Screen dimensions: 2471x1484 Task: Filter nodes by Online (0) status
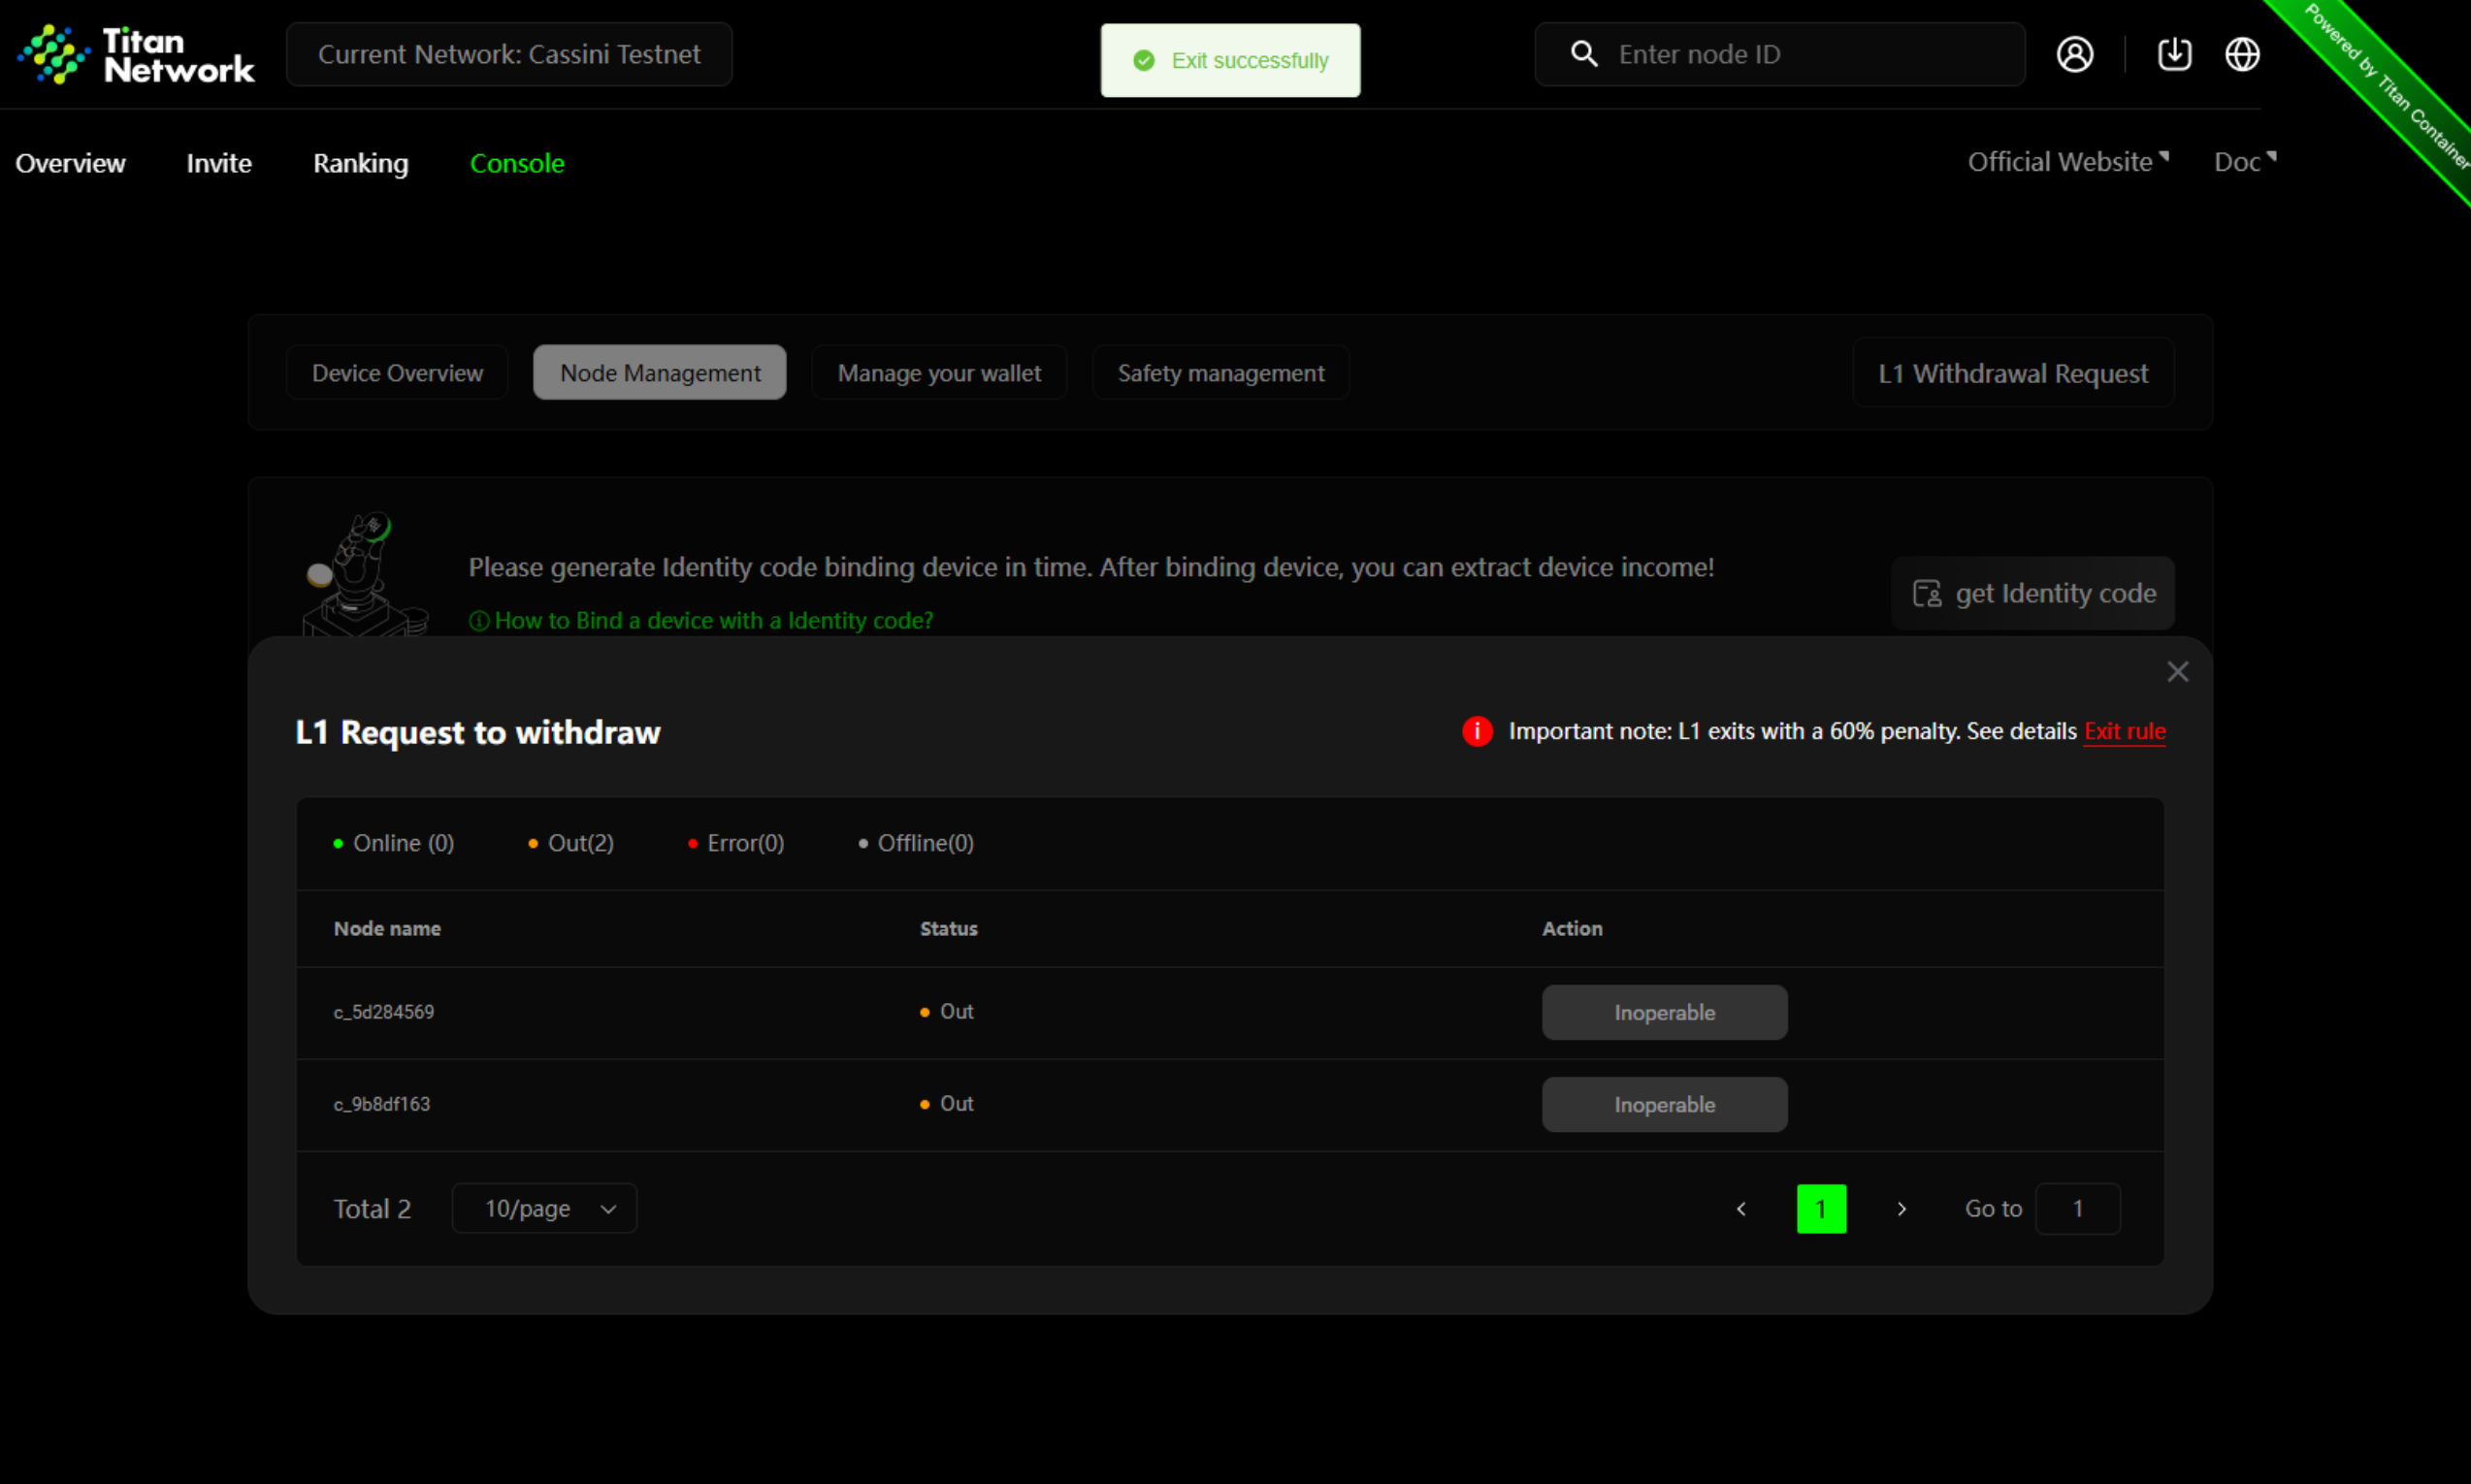pyautogui.click(x=394, y=843)
